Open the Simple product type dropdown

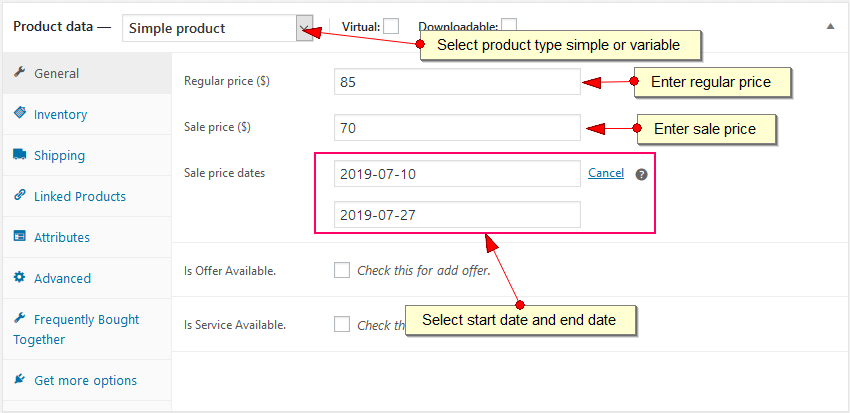pos(218,28)
